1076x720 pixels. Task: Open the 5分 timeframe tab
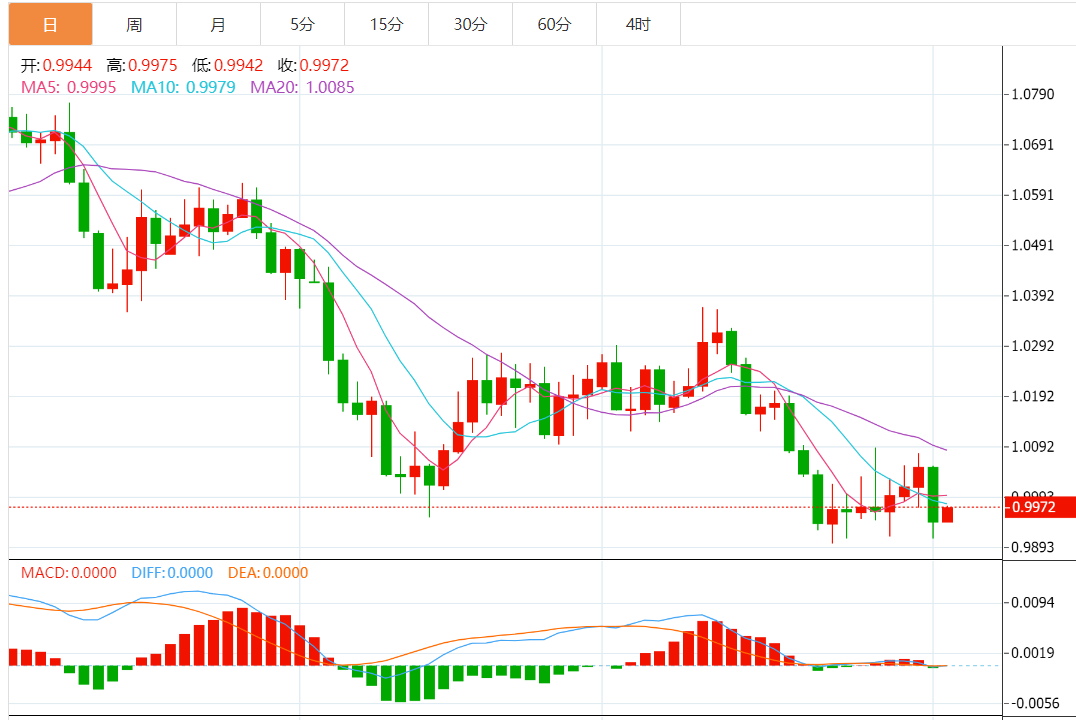click(303, 25)
